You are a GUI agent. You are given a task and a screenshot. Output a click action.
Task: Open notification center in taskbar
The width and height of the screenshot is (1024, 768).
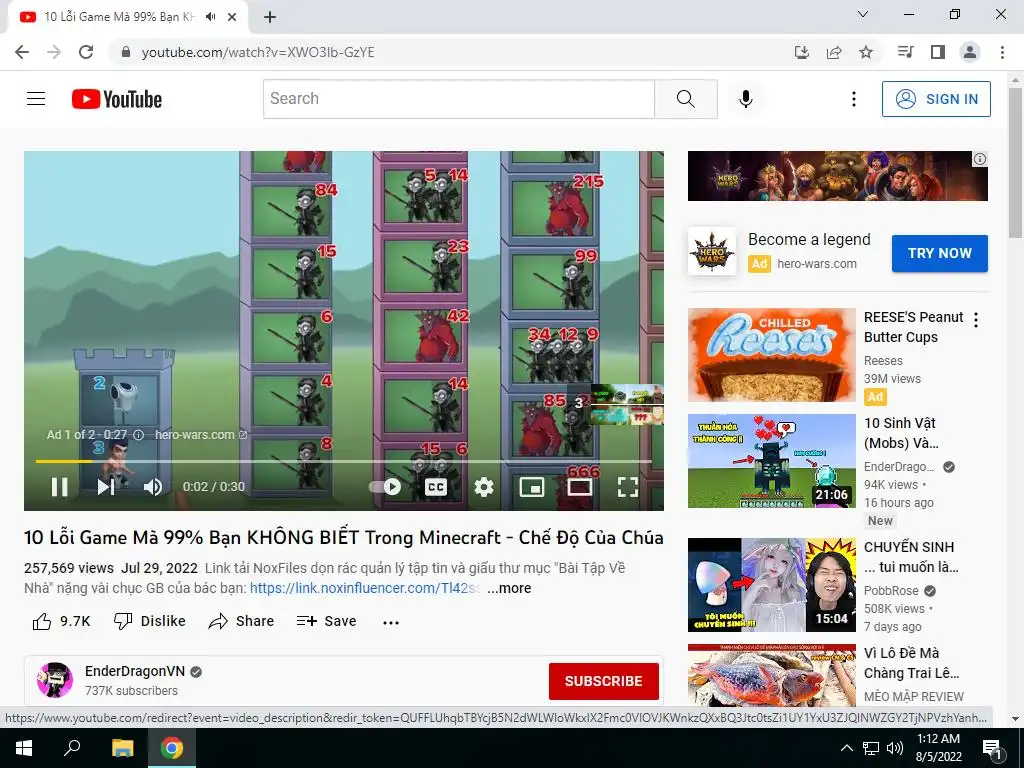(x=992, y=748)
